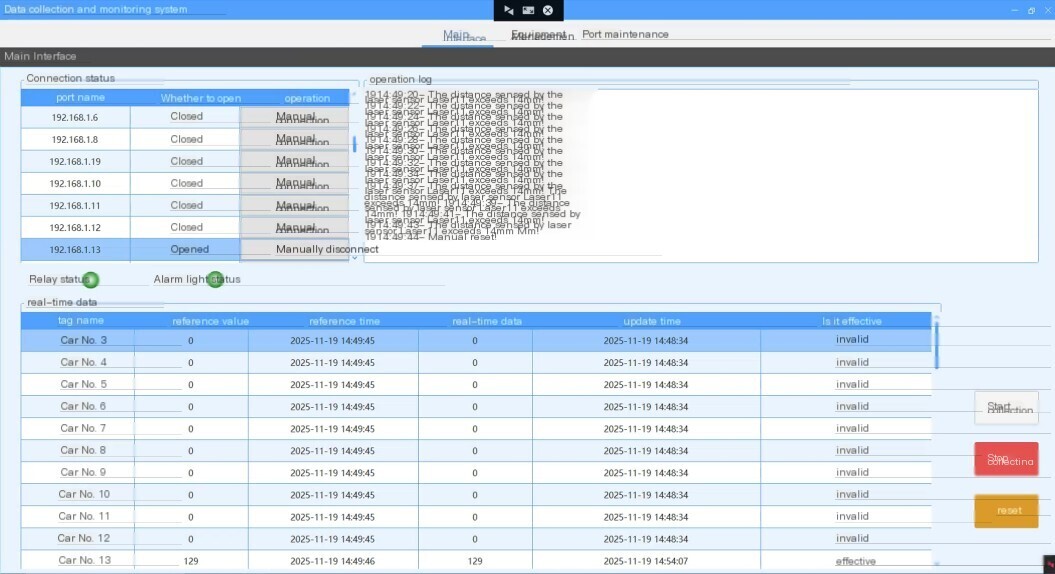Click the X circle icon in overlay bar
Viewport: 1055px width, 574px height.
(548, 10)
